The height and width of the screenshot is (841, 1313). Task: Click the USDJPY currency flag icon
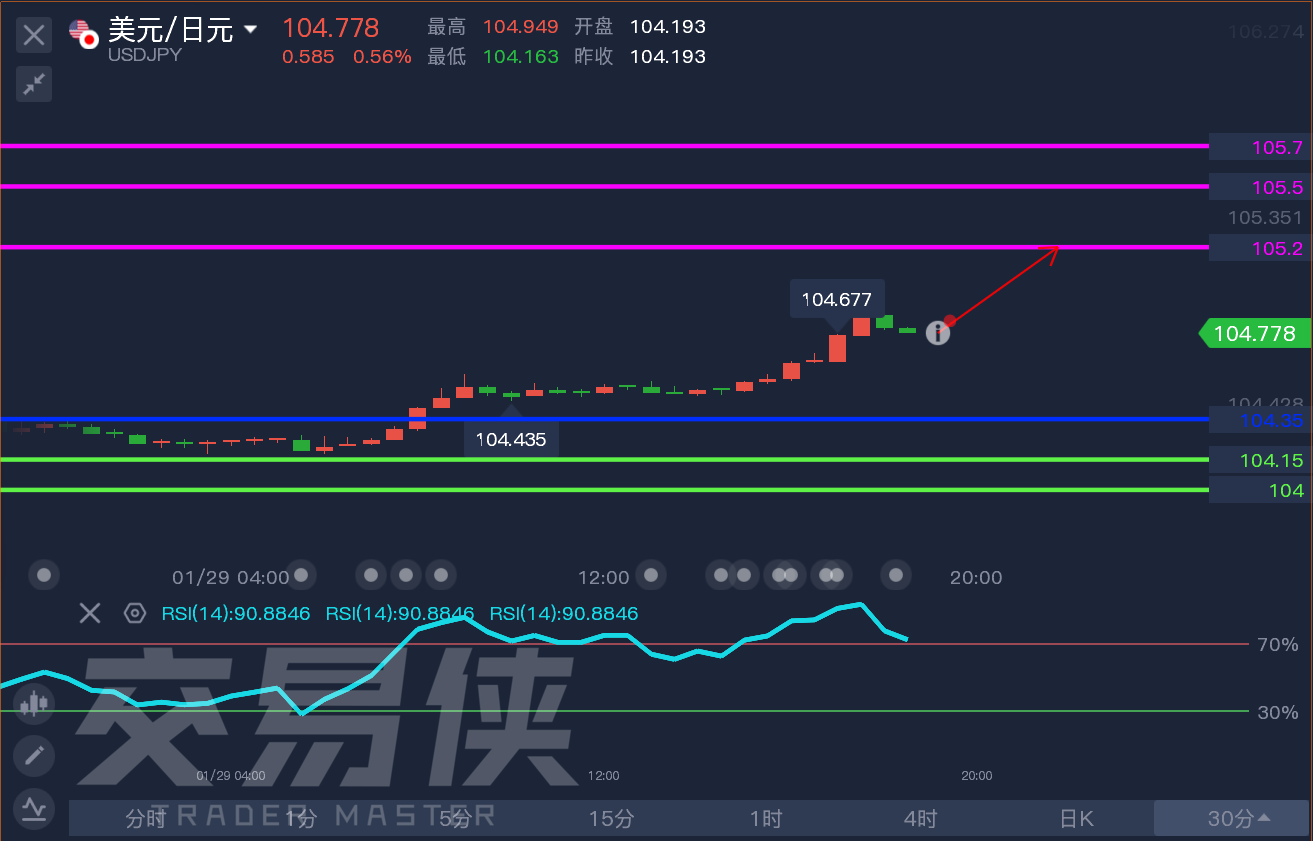point(84,34)
